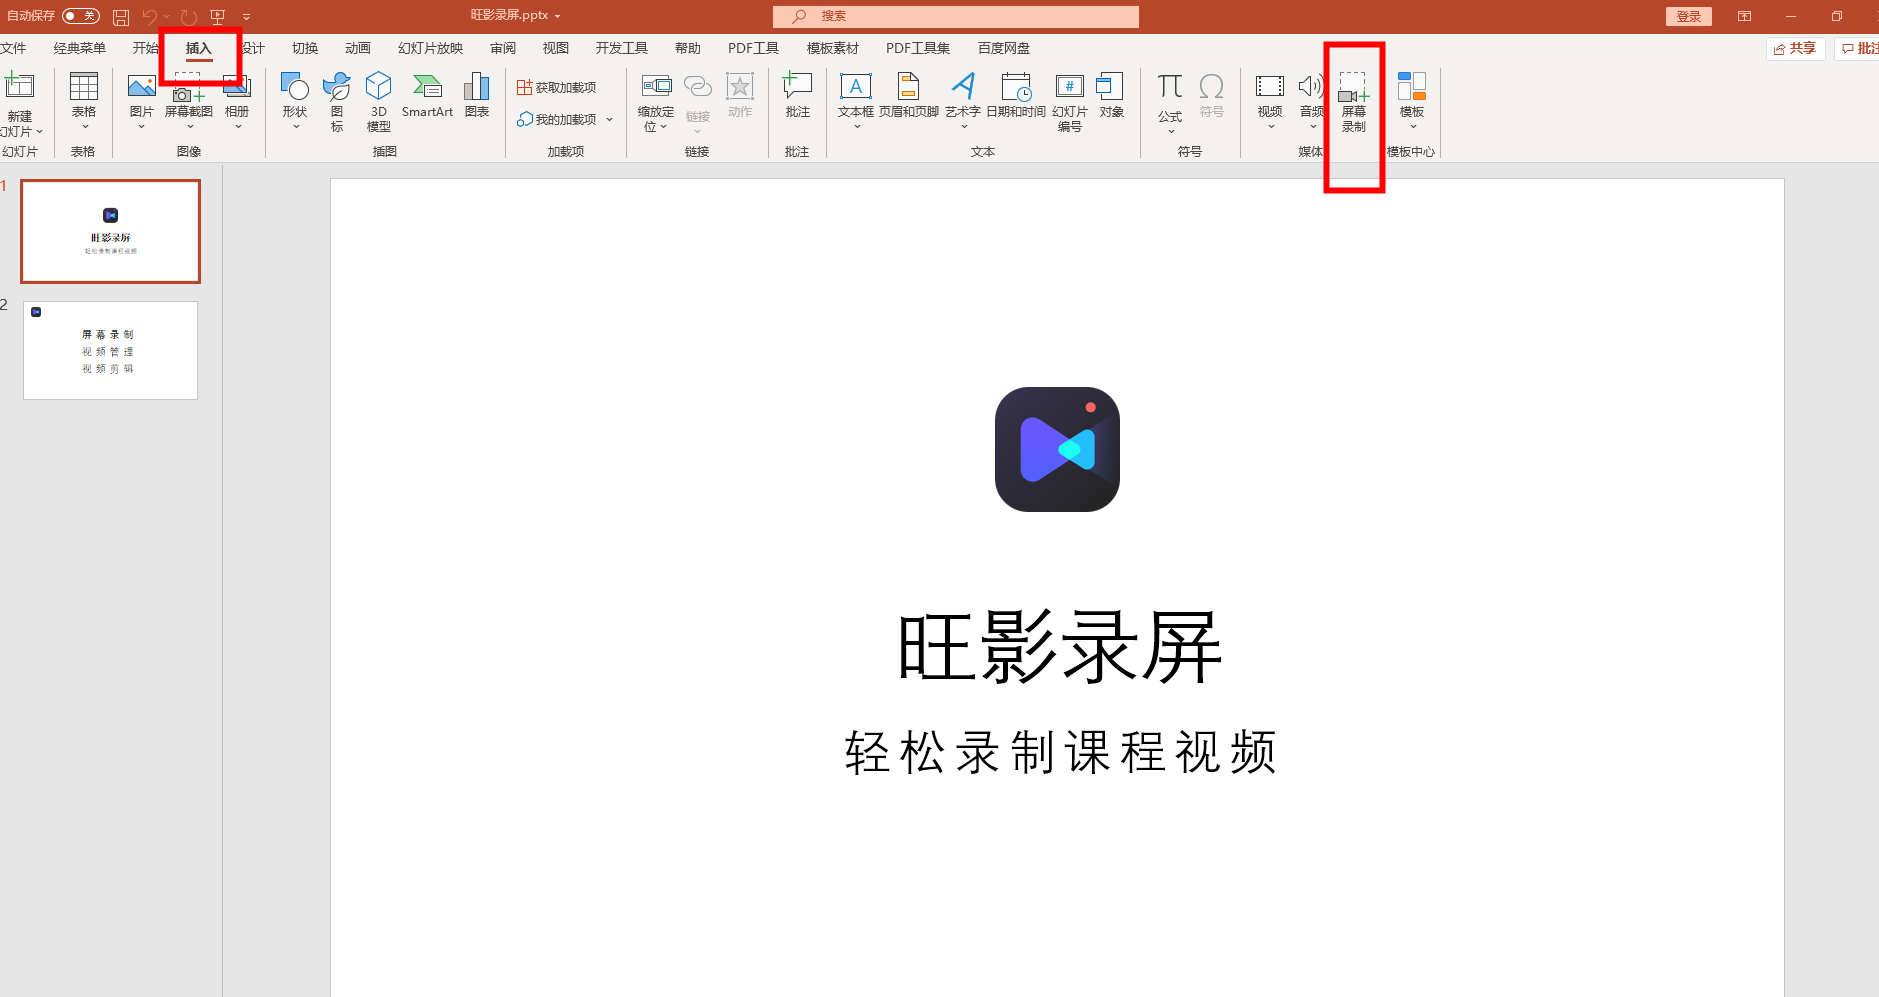Viewport: 1879px width, 997px height.
Task: Click the app logo image on slide
Action: click(x=1057, y=450)
